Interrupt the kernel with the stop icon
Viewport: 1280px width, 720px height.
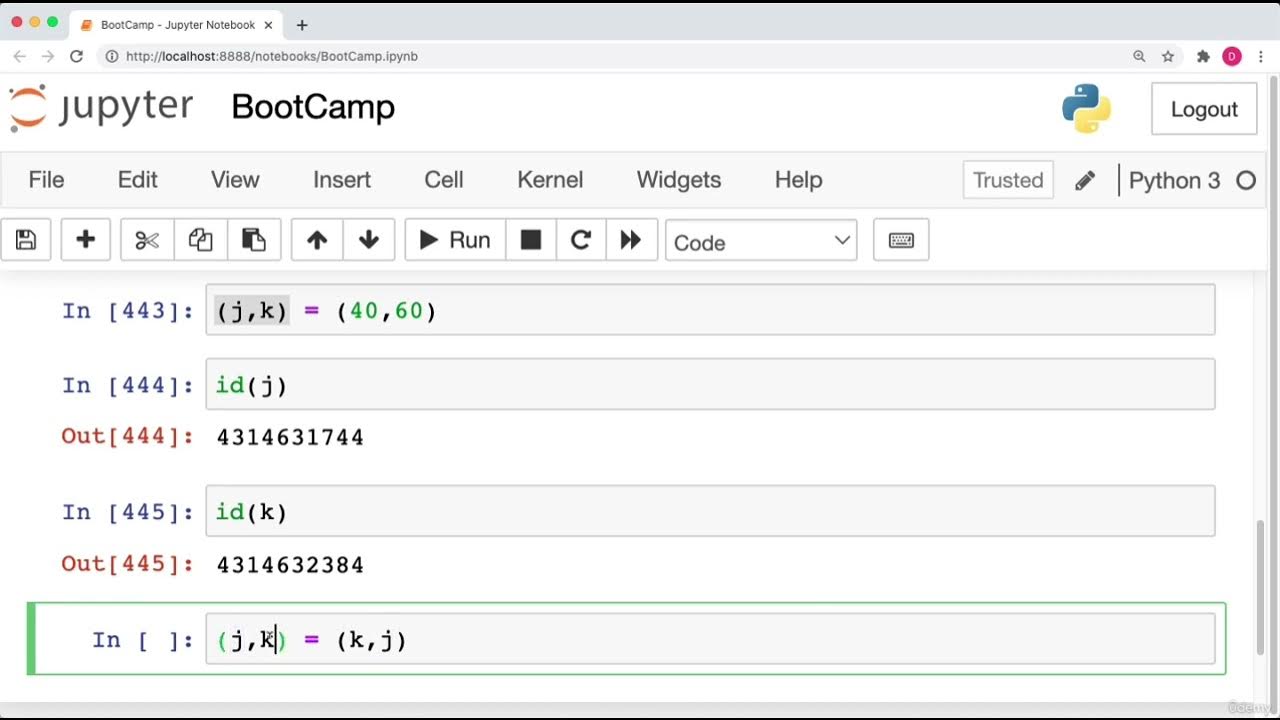(x=531, y=240)
